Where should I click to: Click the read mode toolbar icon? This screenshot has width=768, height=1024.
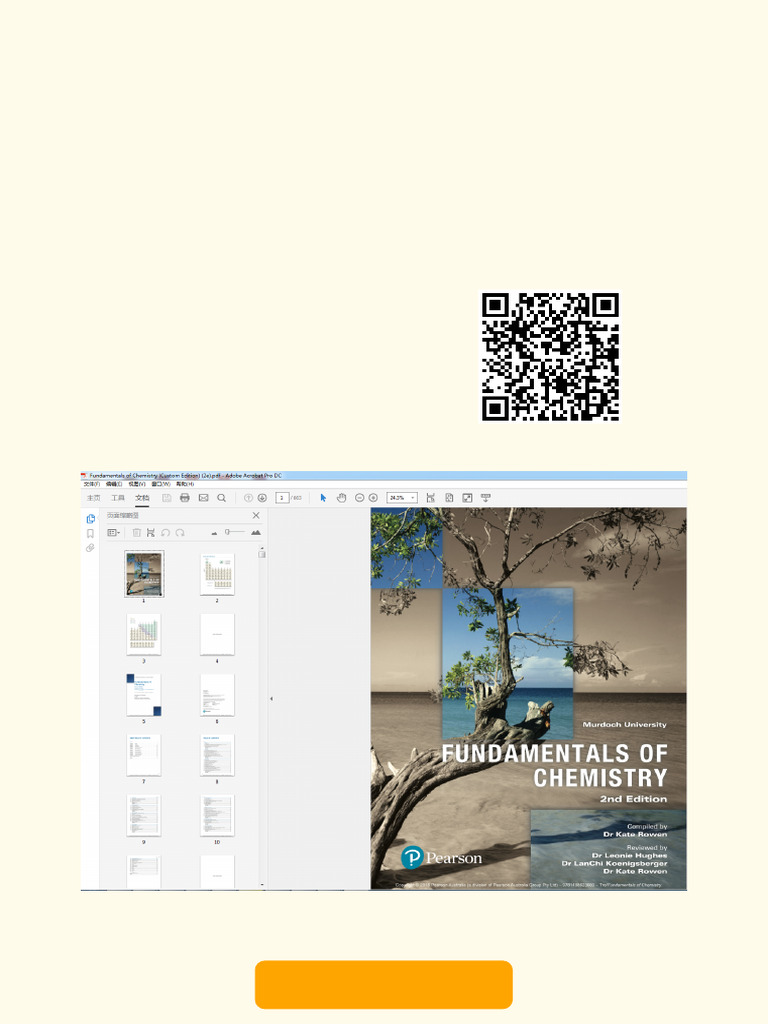[486, 498]
